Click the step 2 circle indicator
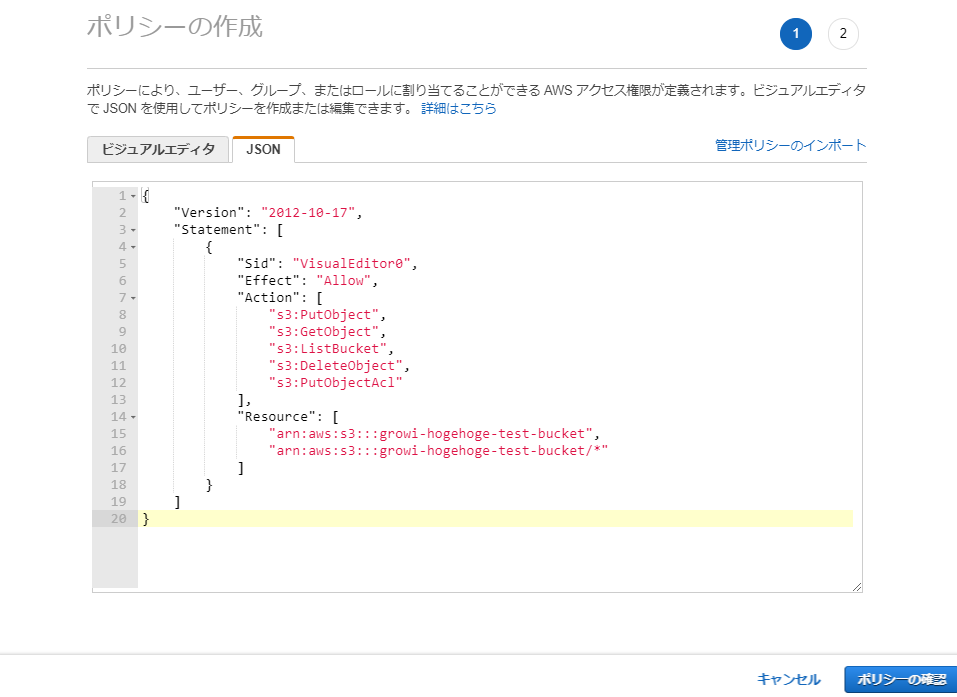 (842, 33)
